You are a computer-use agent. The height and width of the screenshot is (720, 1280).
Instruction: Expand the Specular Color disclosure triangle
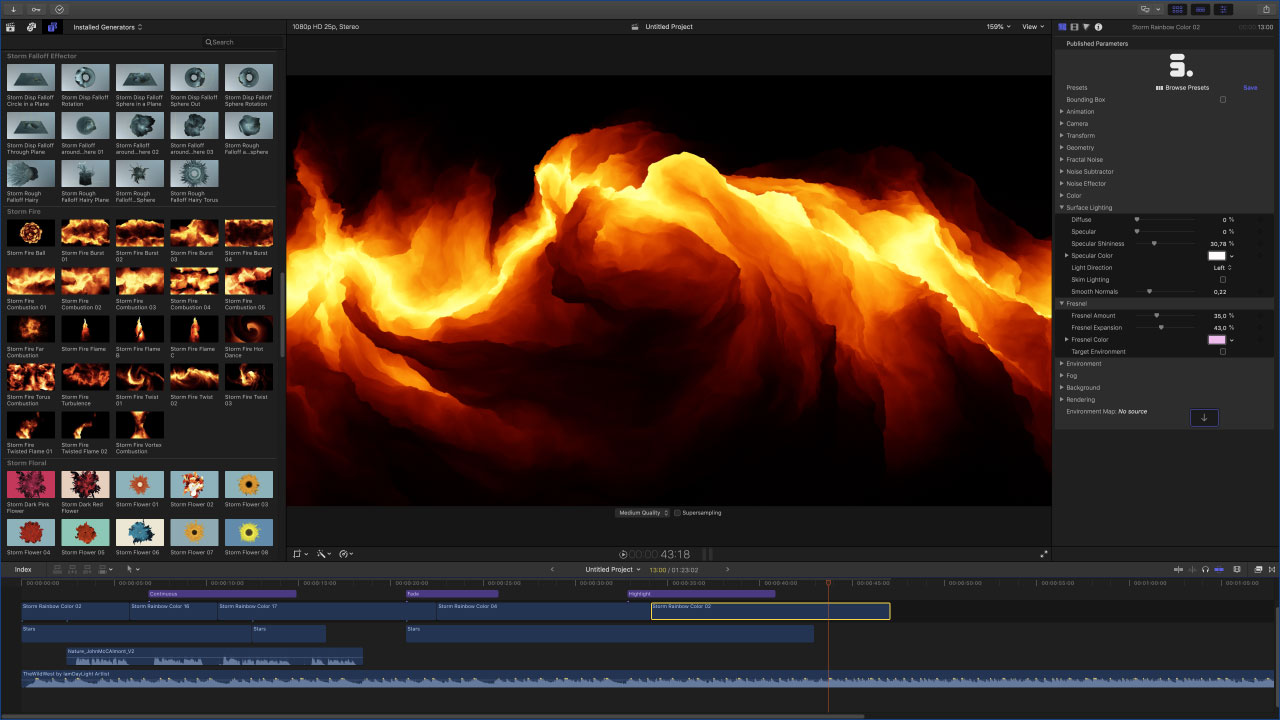(1067, 256)
